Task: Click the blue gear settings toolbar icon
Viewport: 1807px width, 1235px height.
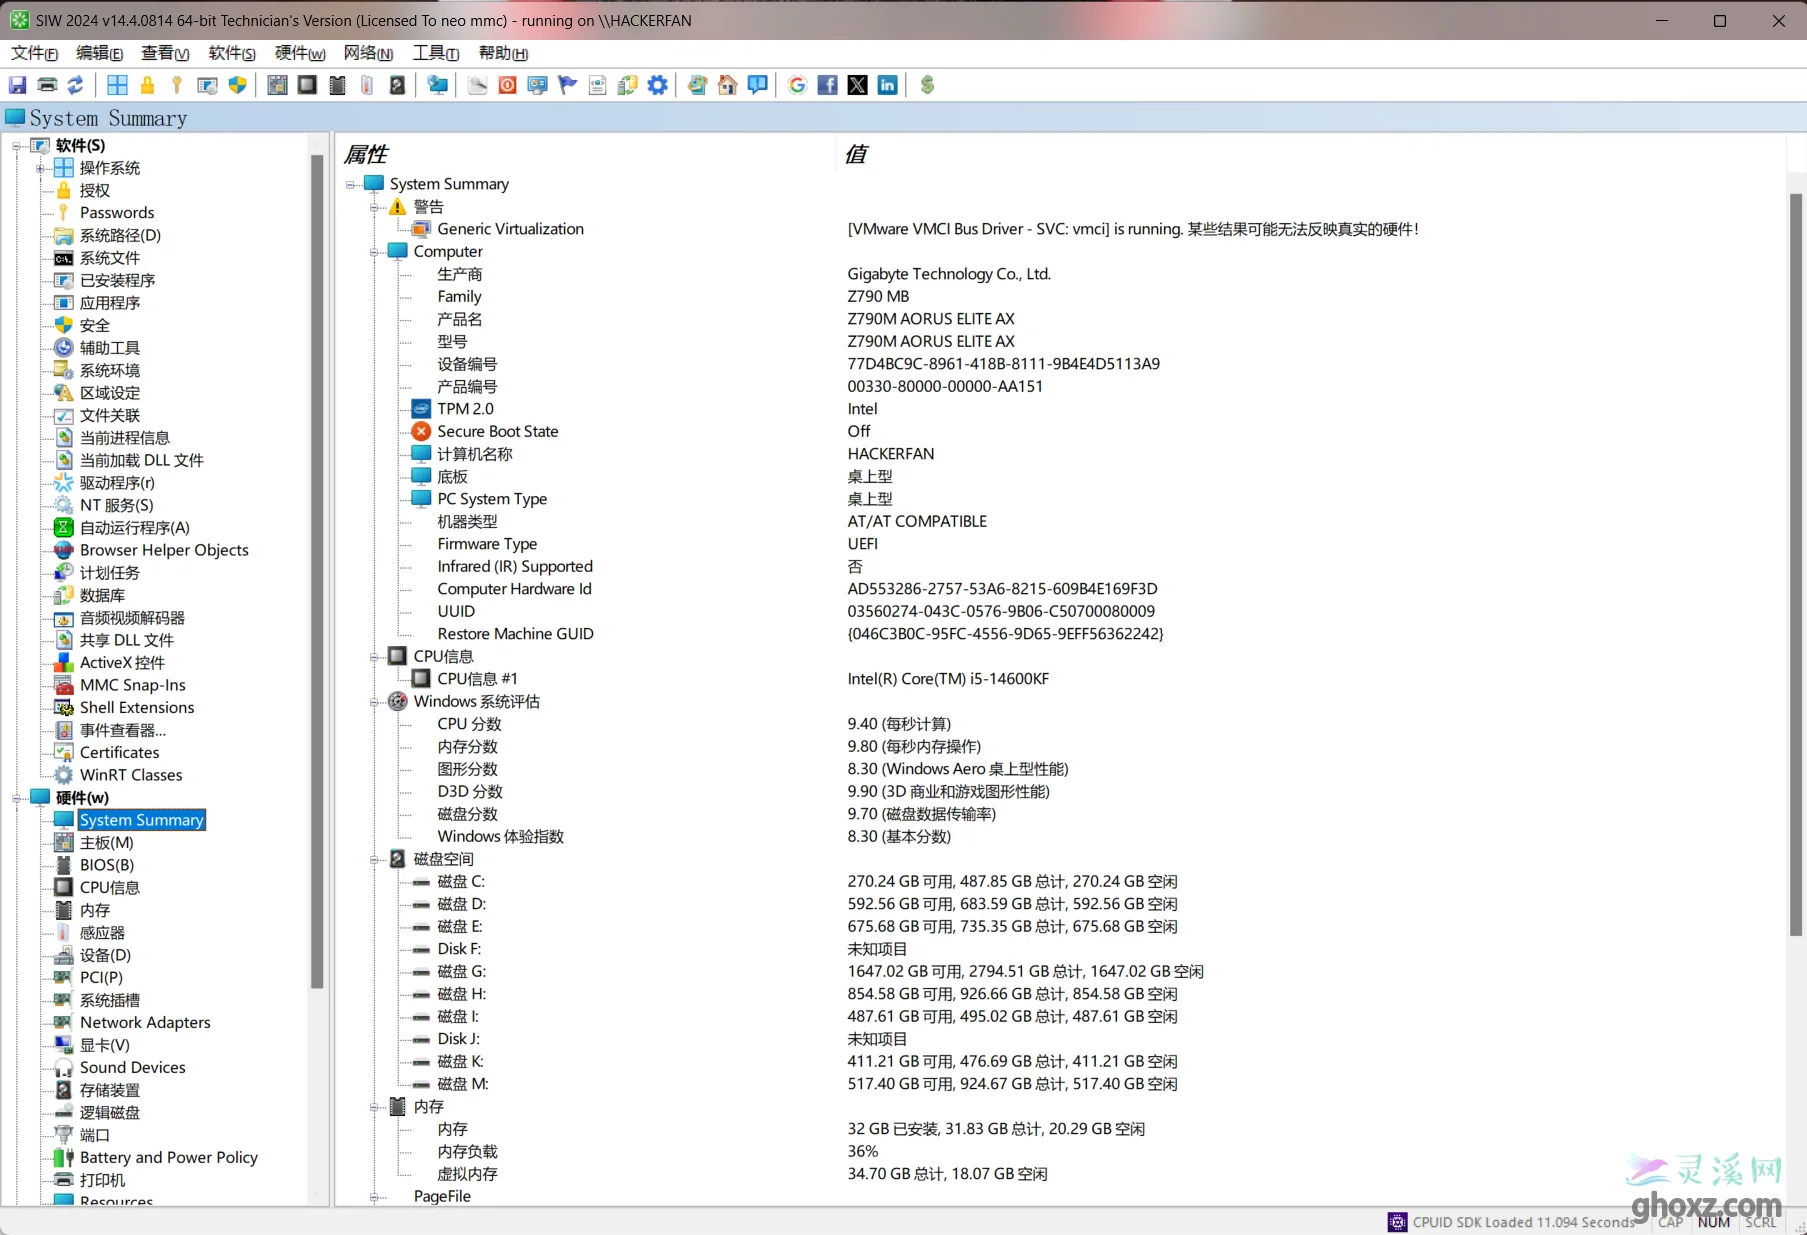Action: [x=657, y=85]
